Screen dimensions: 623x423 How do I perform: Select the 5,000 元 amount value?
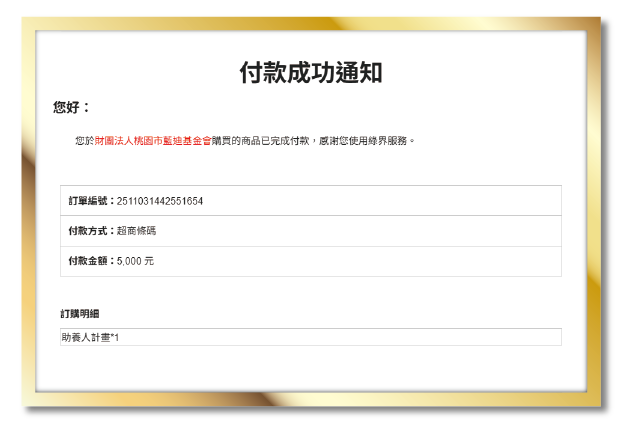tap(136, 261)
